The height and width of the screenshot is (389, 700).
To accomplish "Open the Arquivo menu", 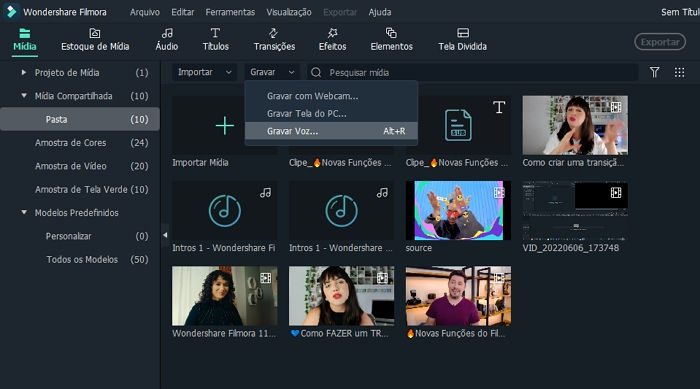I will pyautogui.click(x=145, y=12).
